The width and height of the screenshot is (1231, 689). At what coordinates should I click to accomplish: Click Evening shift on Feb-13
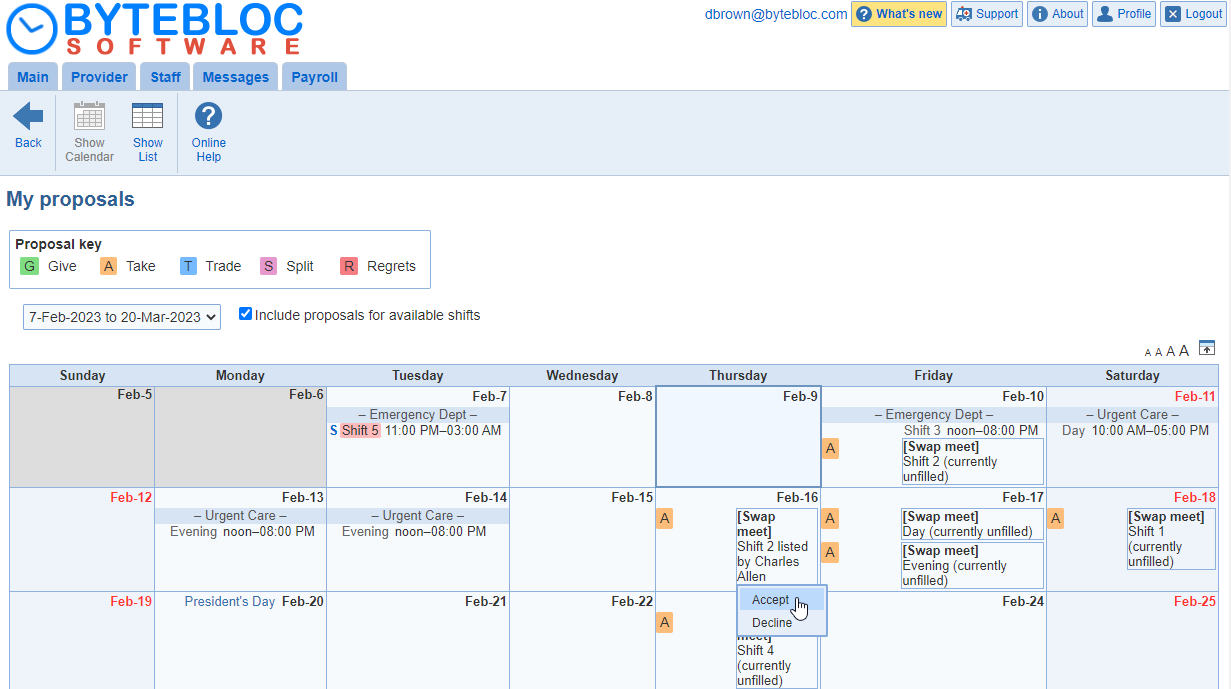tap(242, 532)
